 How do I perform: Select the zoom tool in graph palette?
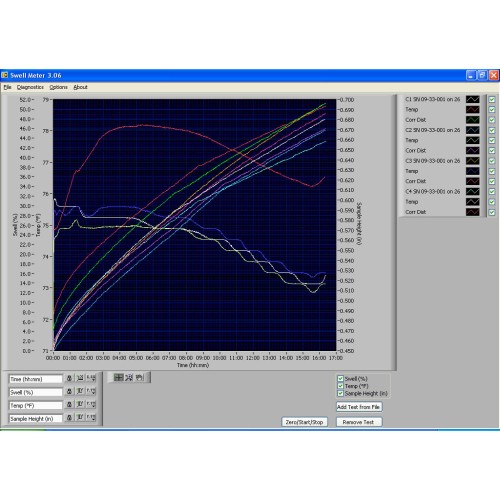[129, 377]
